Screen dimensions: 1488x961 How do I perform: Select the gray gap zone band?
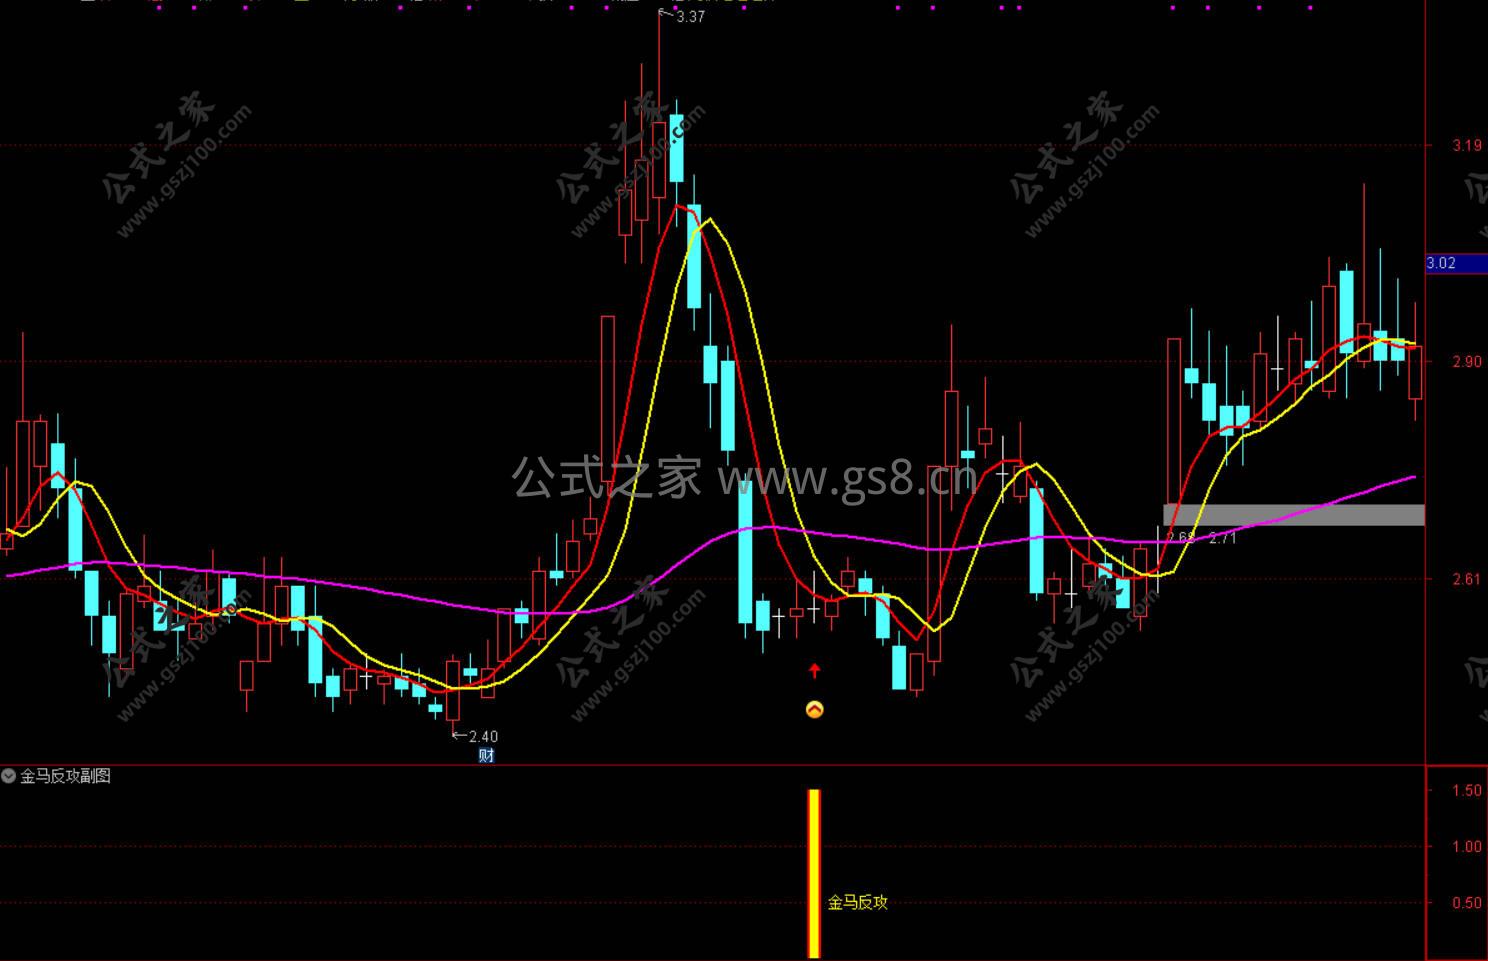(x=1294, y=515)
